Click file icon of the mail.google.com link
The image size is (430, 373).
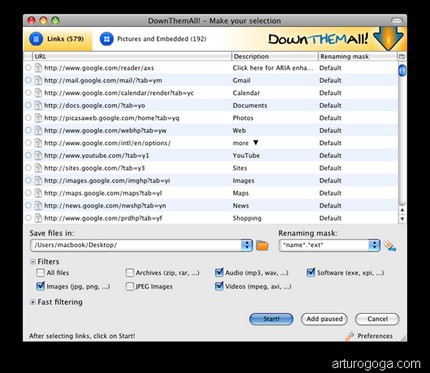[x=39, y=80]
